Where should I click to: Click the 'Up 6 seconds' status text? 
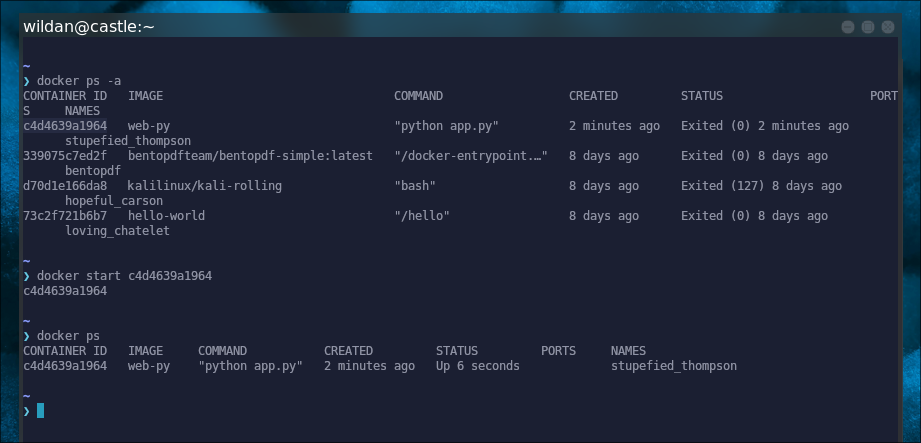click(x=477, y=366)
